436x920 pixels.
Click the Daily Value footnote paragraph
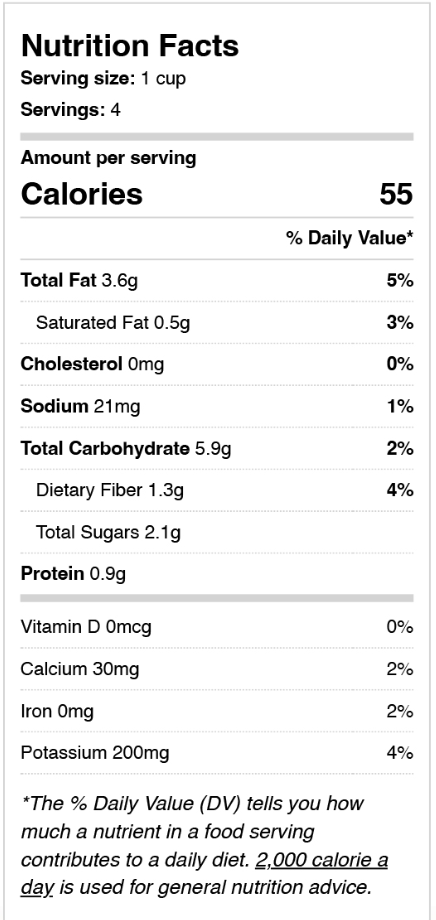coord(204,845)
